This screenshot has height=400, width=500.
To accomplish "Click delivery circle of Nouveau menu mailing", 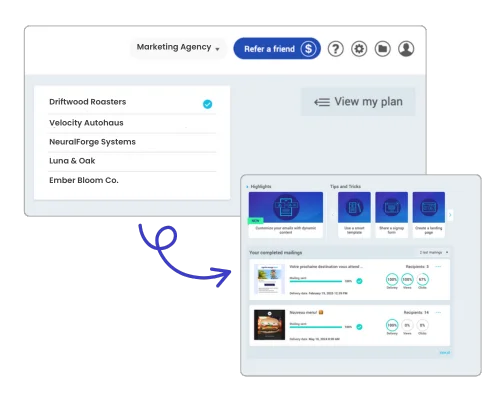I will (392, 325).
